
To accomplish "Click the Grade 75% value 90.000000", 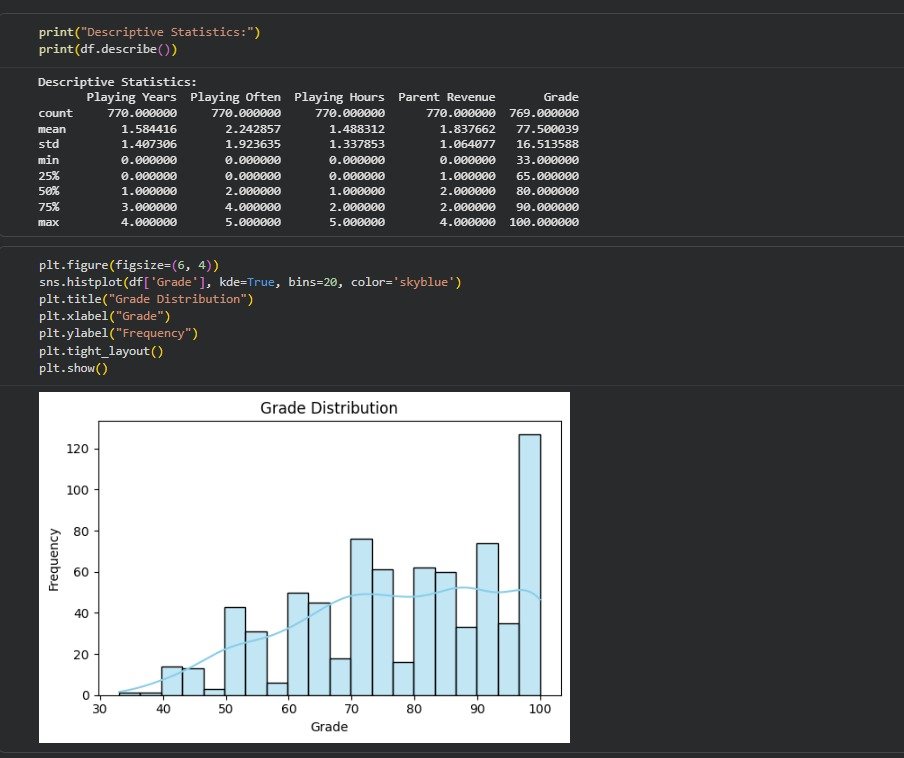I will 547,207.
